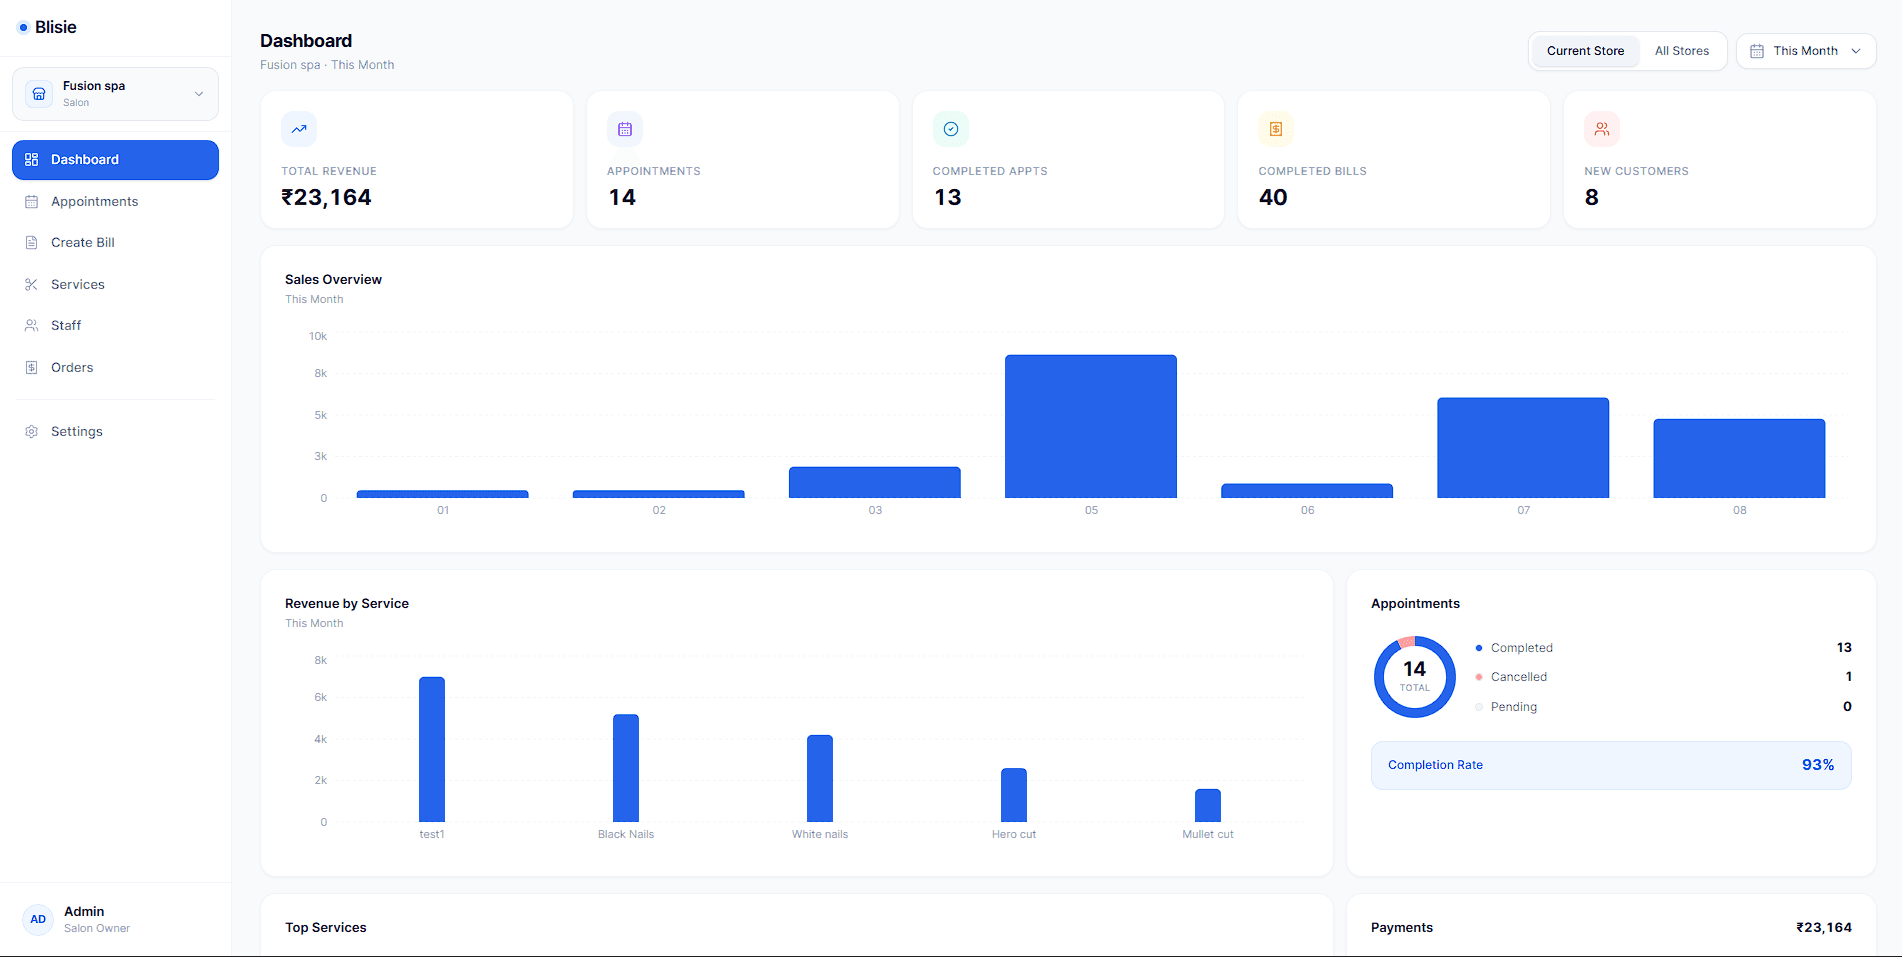Viewport: 1902px width, 957px height.
Task: Open the This Month date range dropdown
Action: [x=1805, y=50]
